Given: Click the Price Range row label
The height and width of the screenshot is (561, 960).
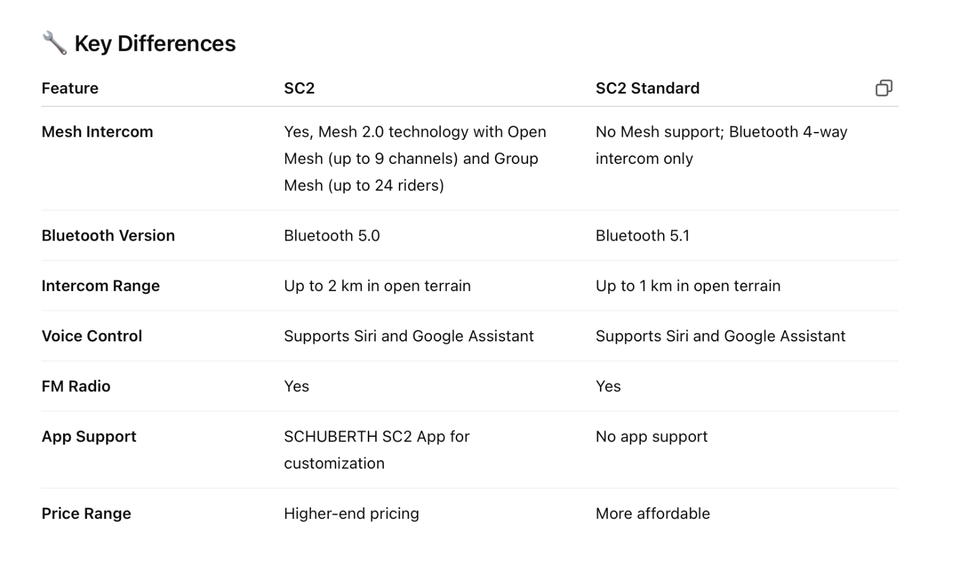Looking at the screenshot, I should 86,514.
